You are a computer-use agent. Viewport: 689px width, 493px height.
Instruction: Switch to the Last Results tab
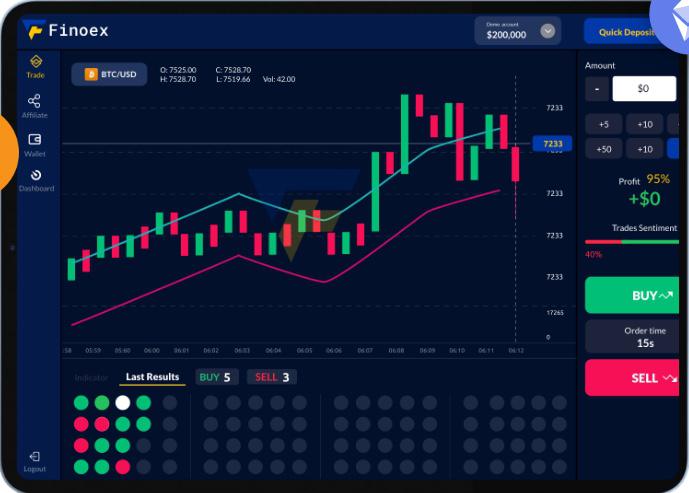point(152,377)
